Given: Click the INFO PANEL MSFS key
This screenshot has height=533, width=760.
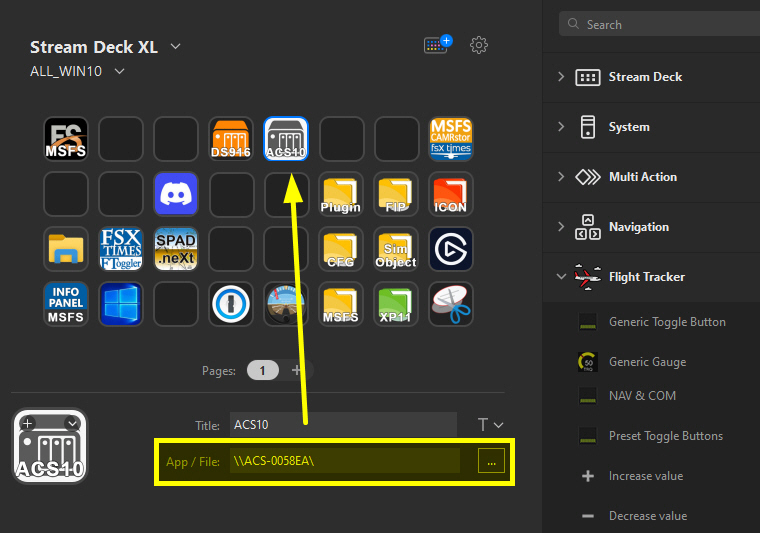Looking at the screenshot, I should coord(66,304).
